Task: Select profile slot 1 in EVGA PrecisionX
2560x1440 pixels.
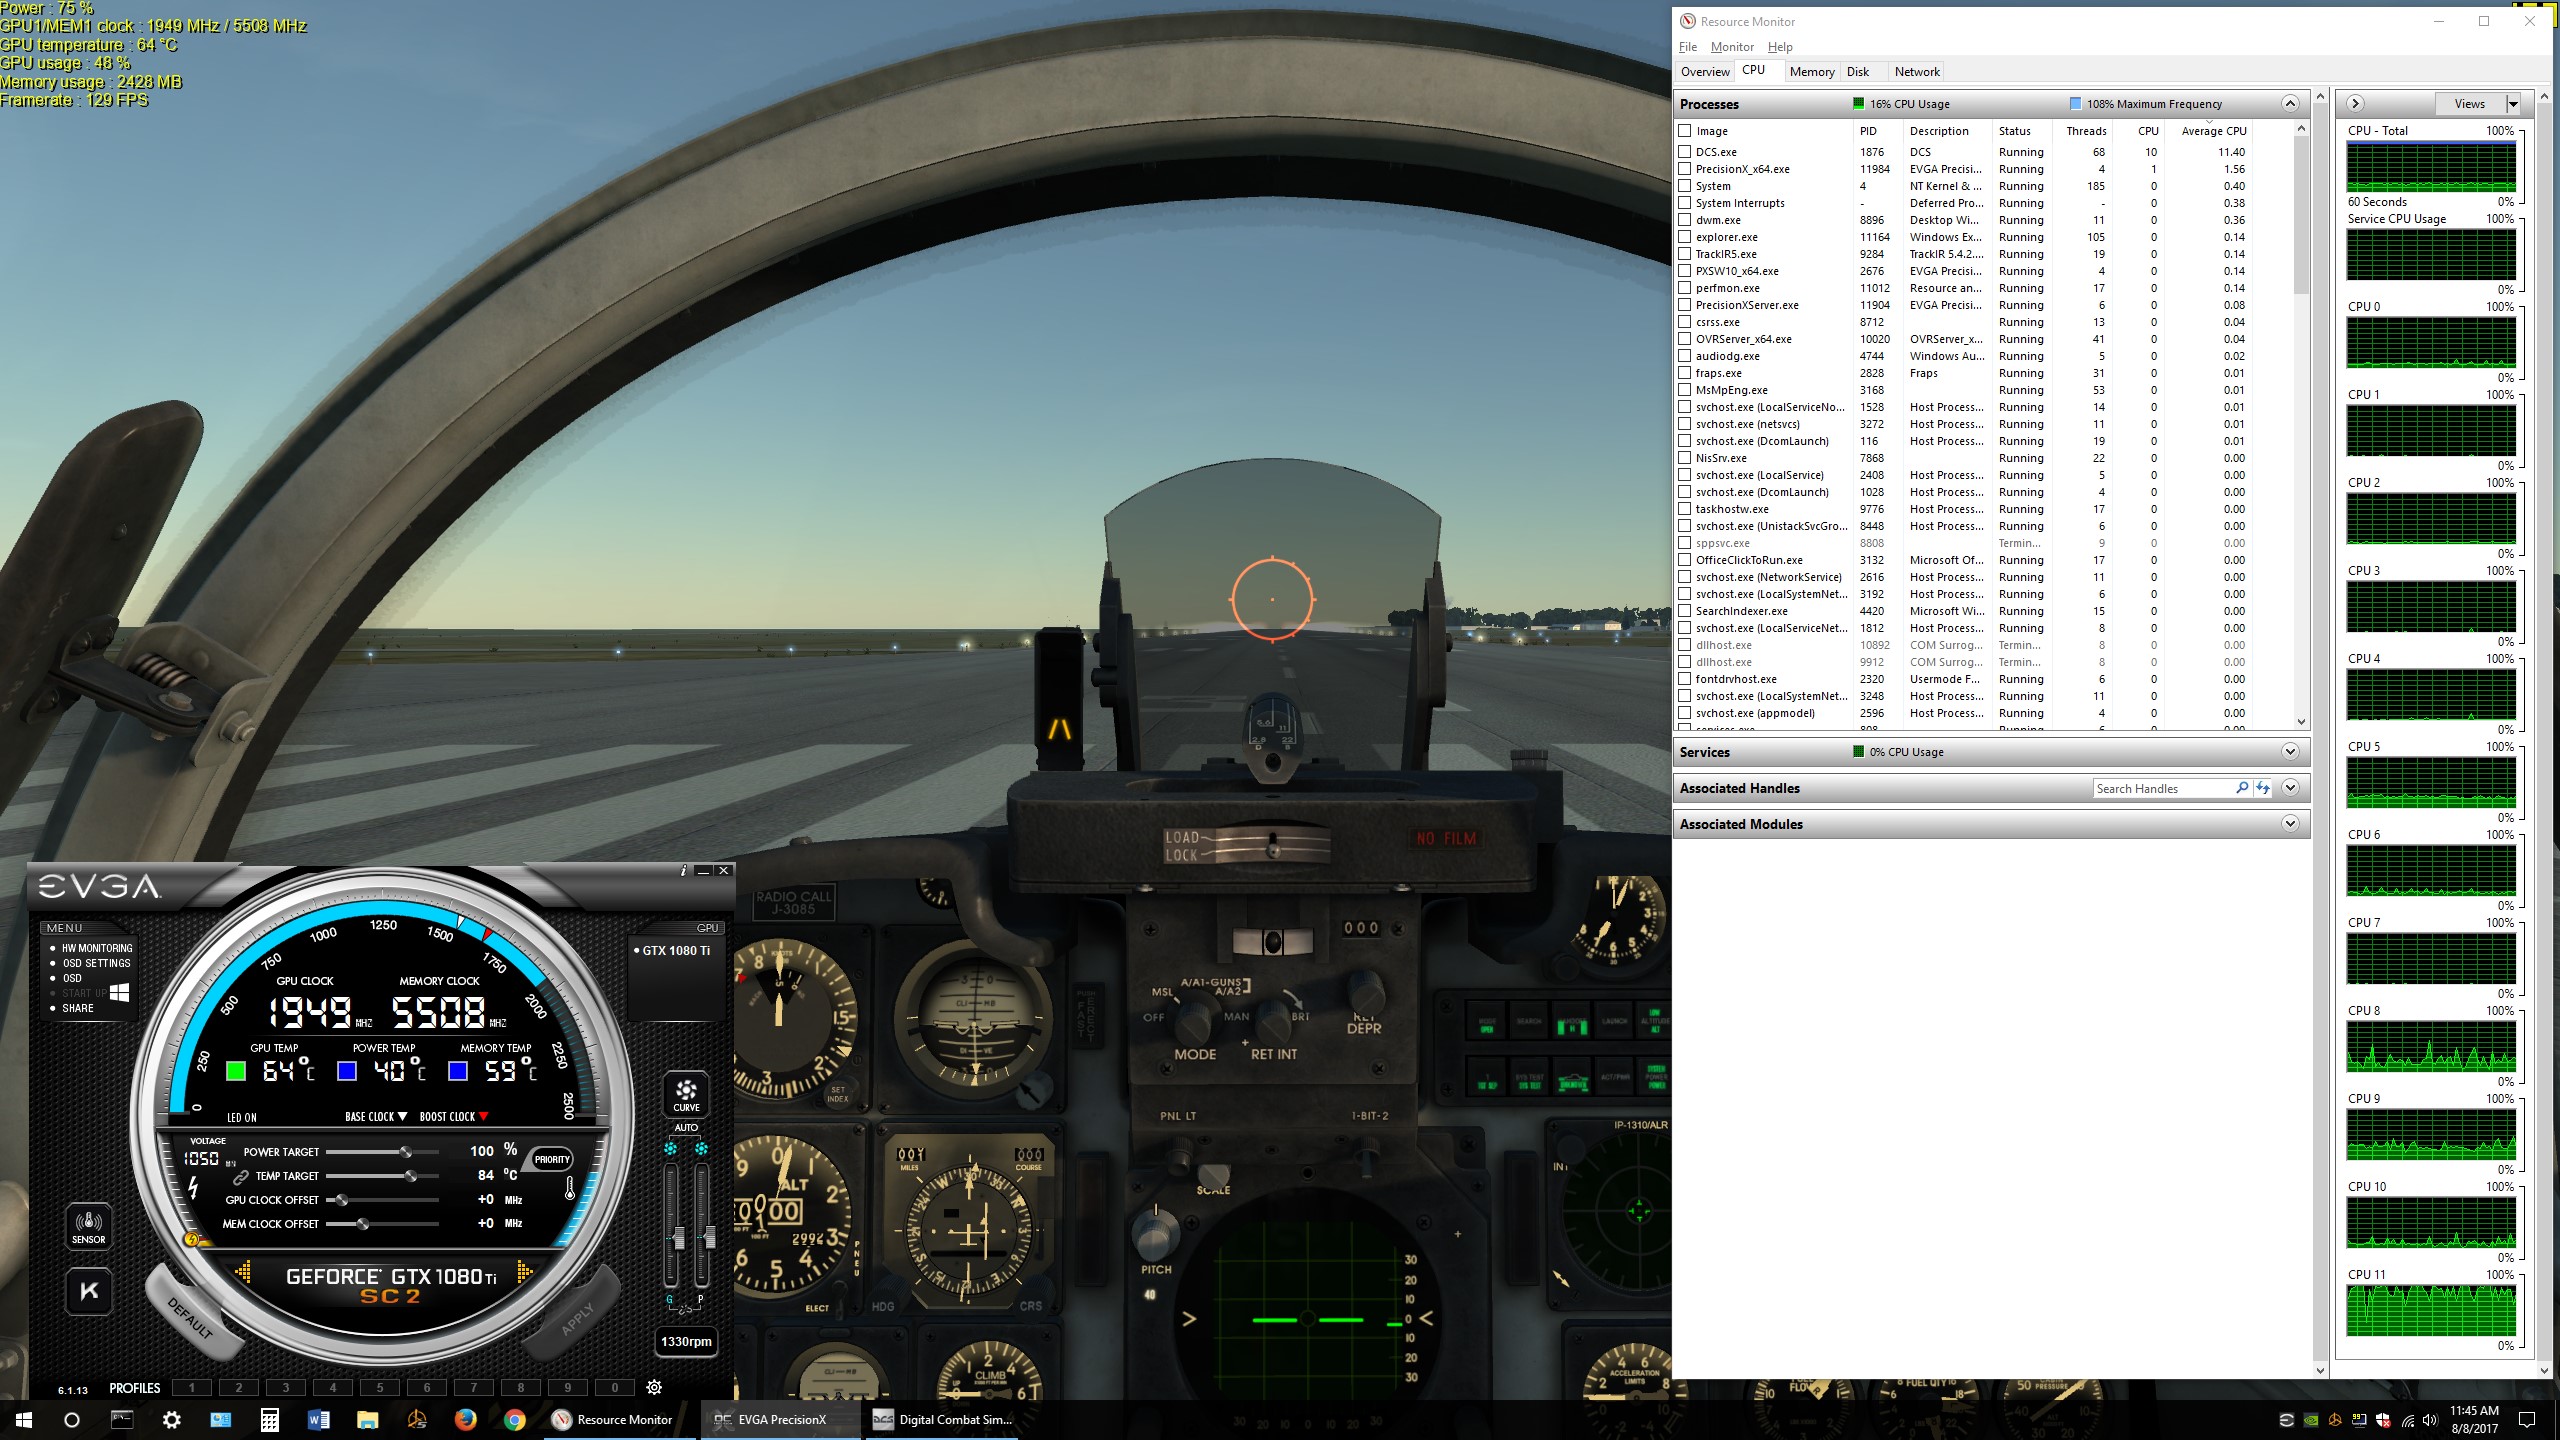Action: coord(191,1387)
